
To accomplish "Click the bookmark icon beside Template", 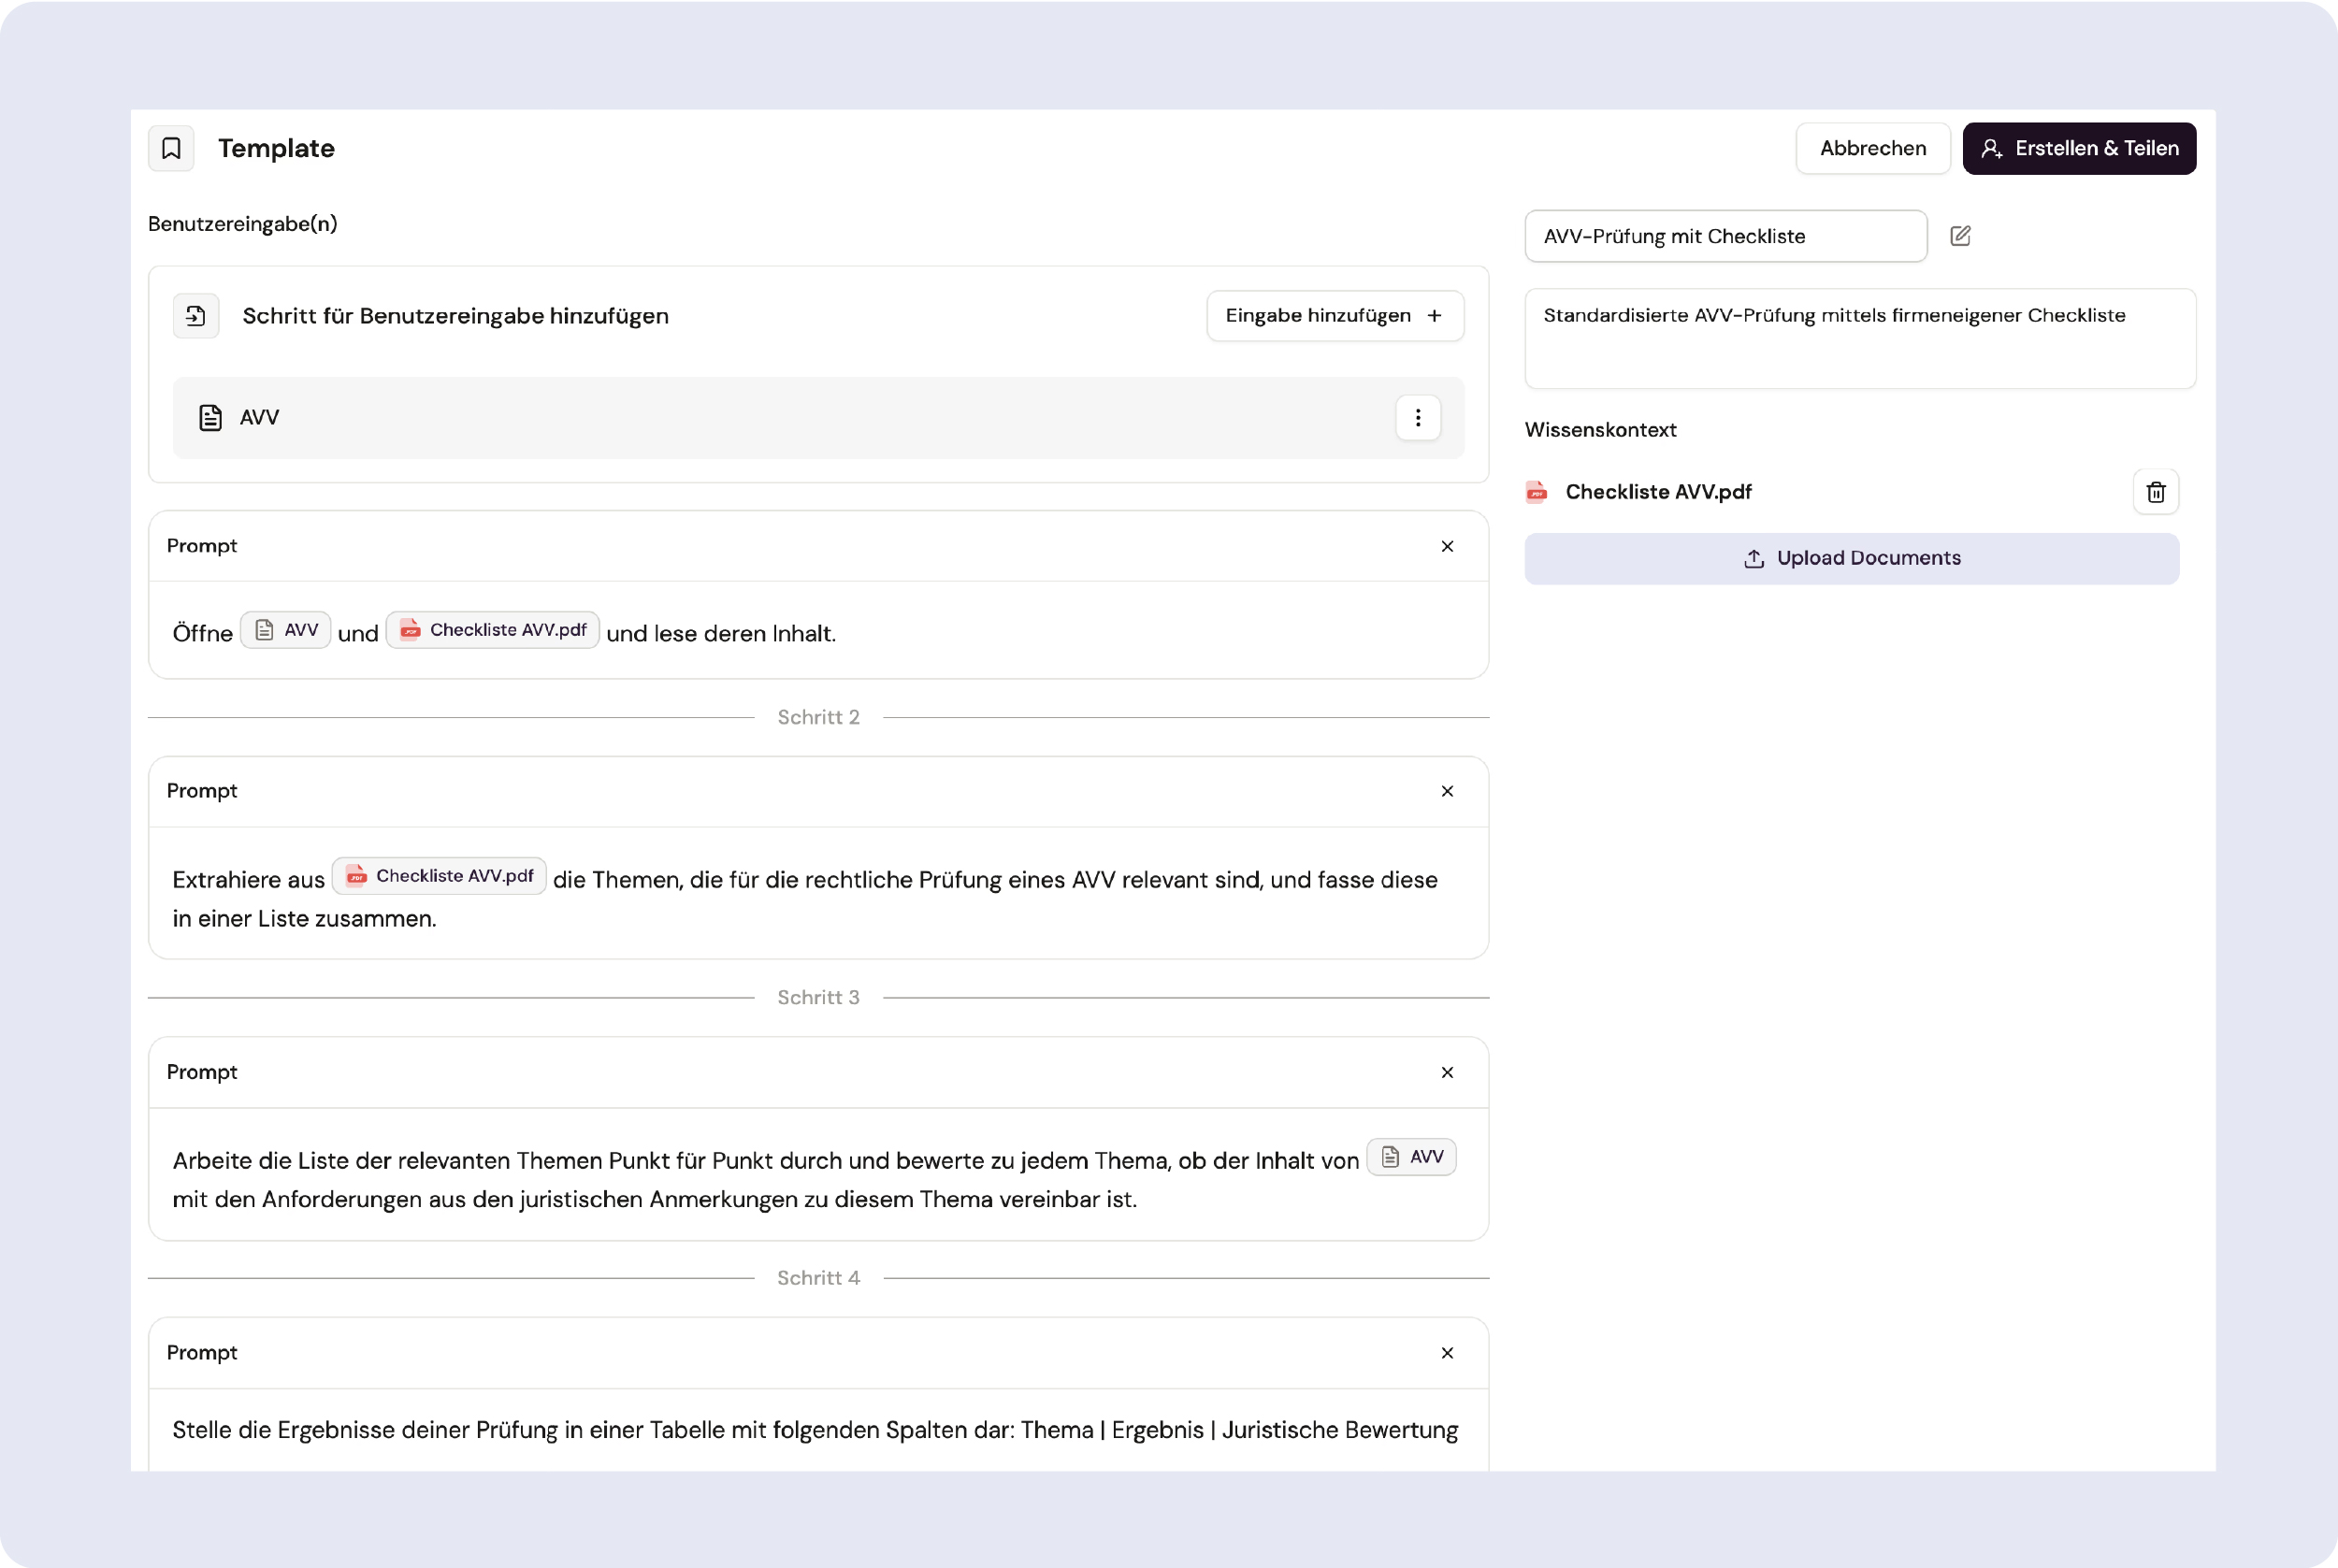I will pyautogui.click(x=171, y=148).
